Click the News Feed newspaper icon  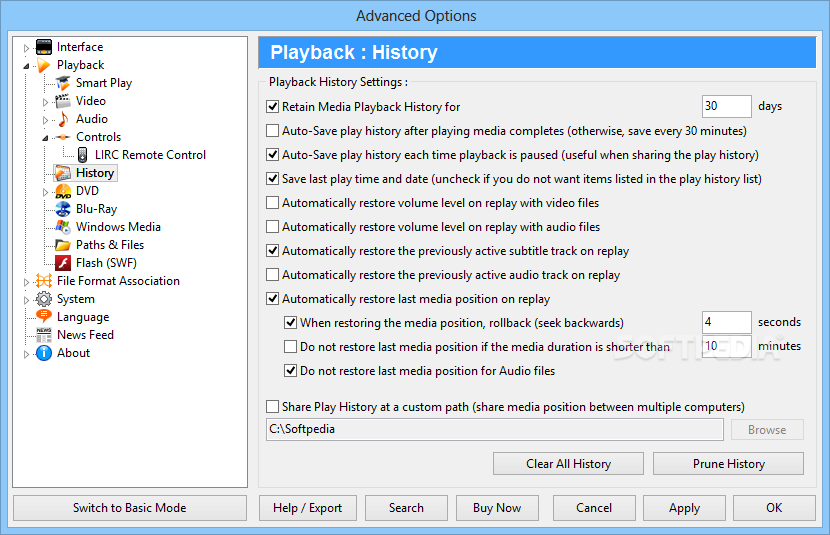(44, 335)
